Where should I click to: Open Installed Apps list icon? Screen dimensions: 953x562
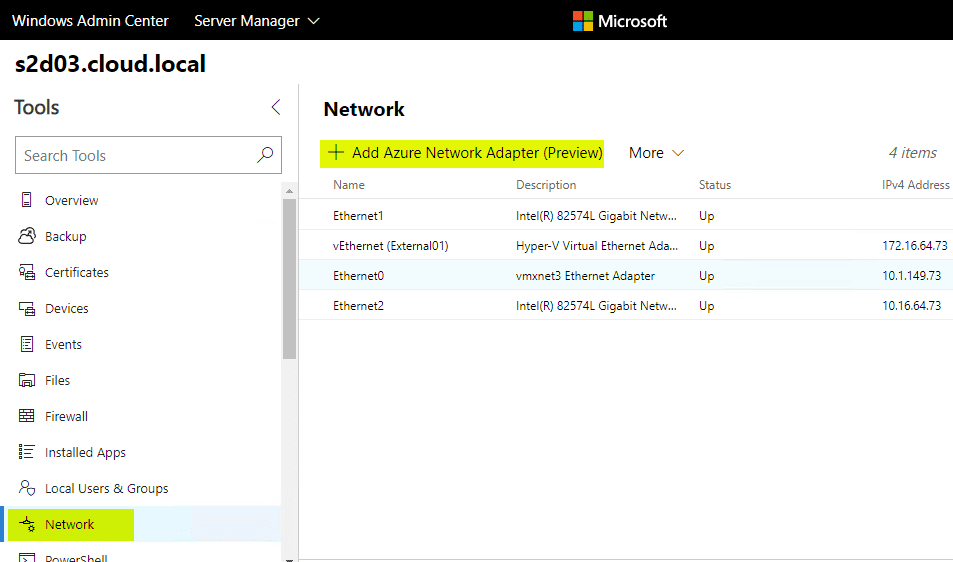(27, 452)
